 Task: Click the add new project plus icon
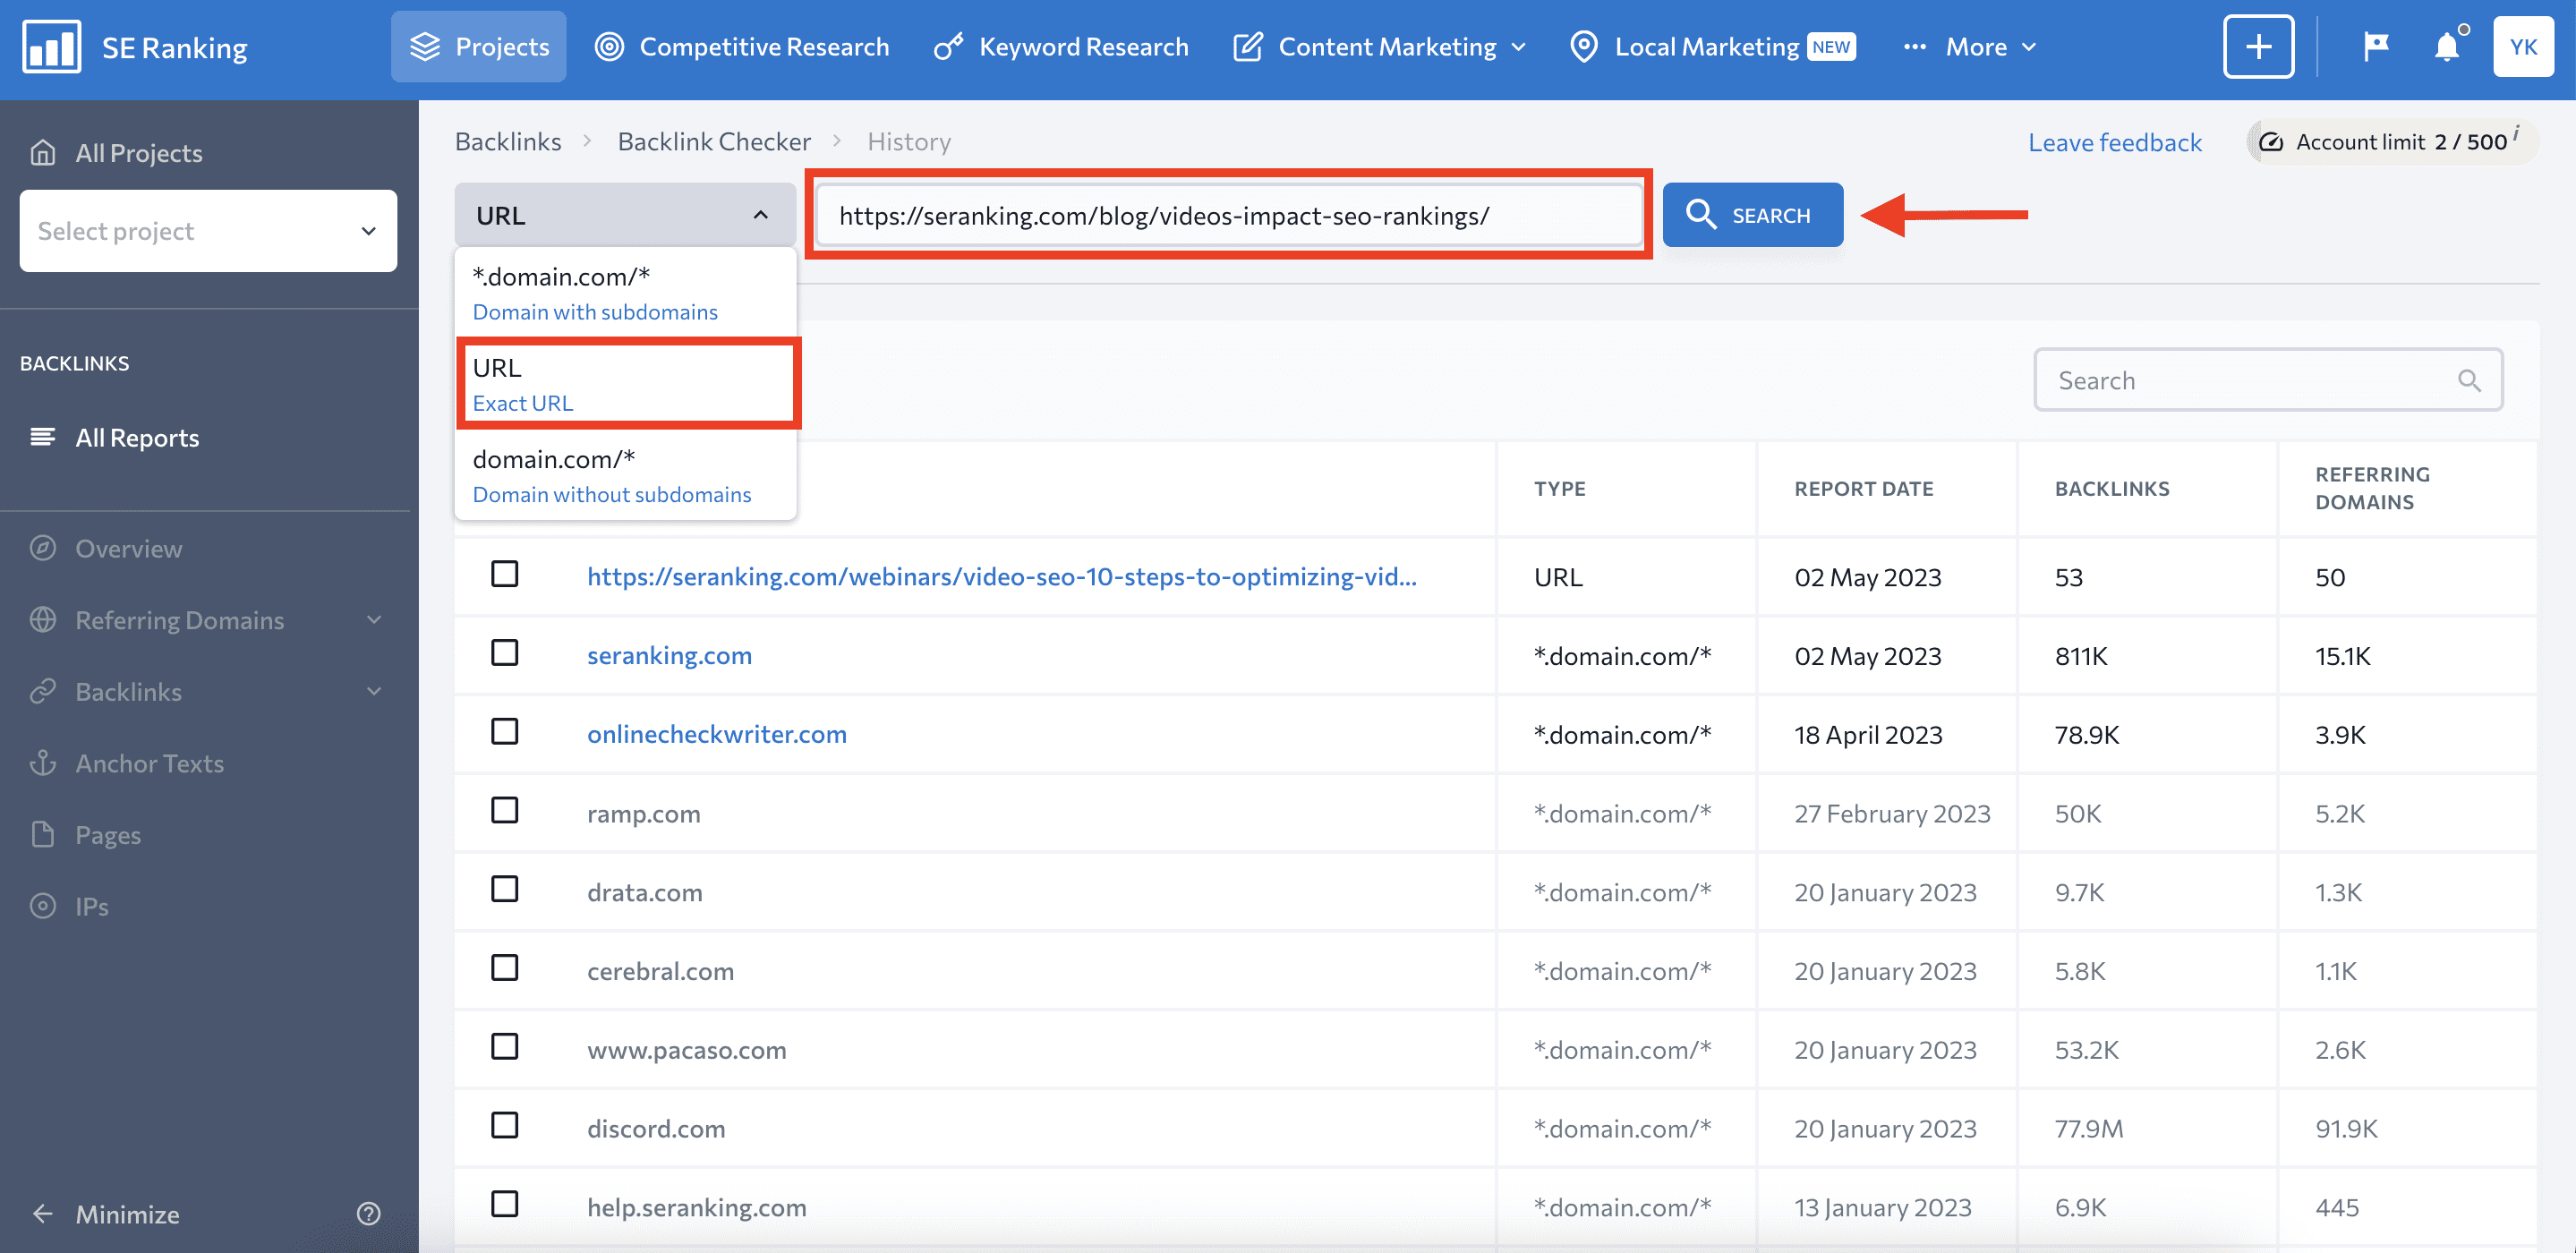pyautogui.click(x=2257, y=46)
